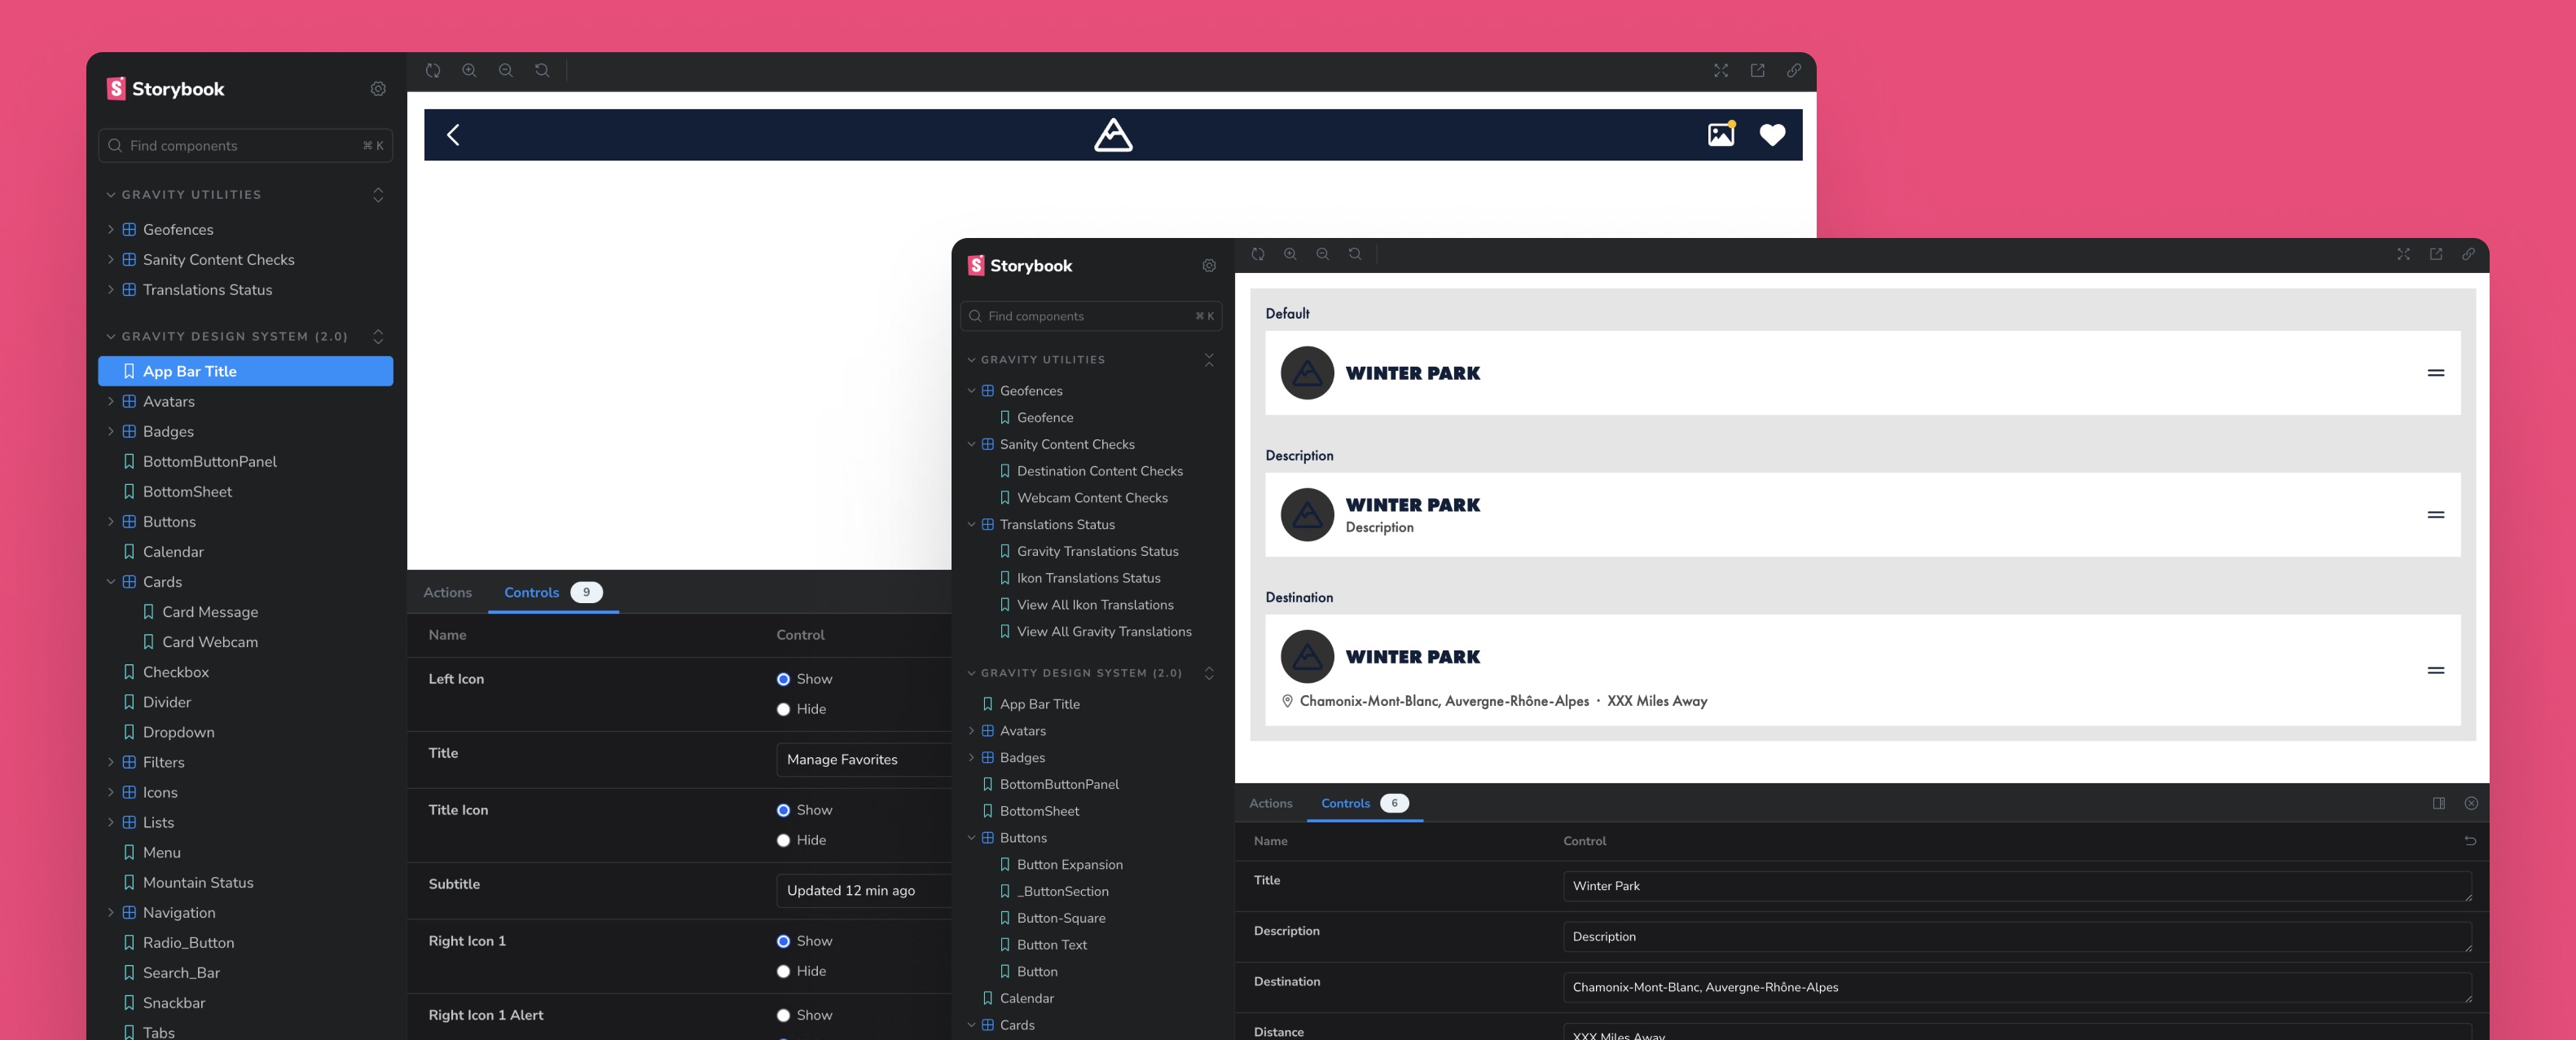Click the fullscreen icon in front window toolbar
The width and height of the screenshot is (2576, 1040).
coord(2403,254)
